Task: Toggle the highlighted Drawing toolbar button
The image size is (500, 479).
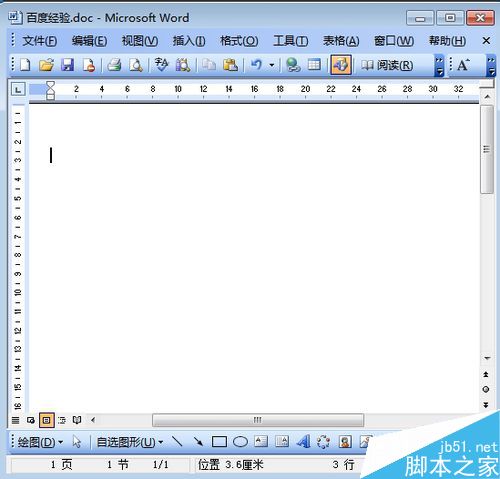Action: pos(341,65)
